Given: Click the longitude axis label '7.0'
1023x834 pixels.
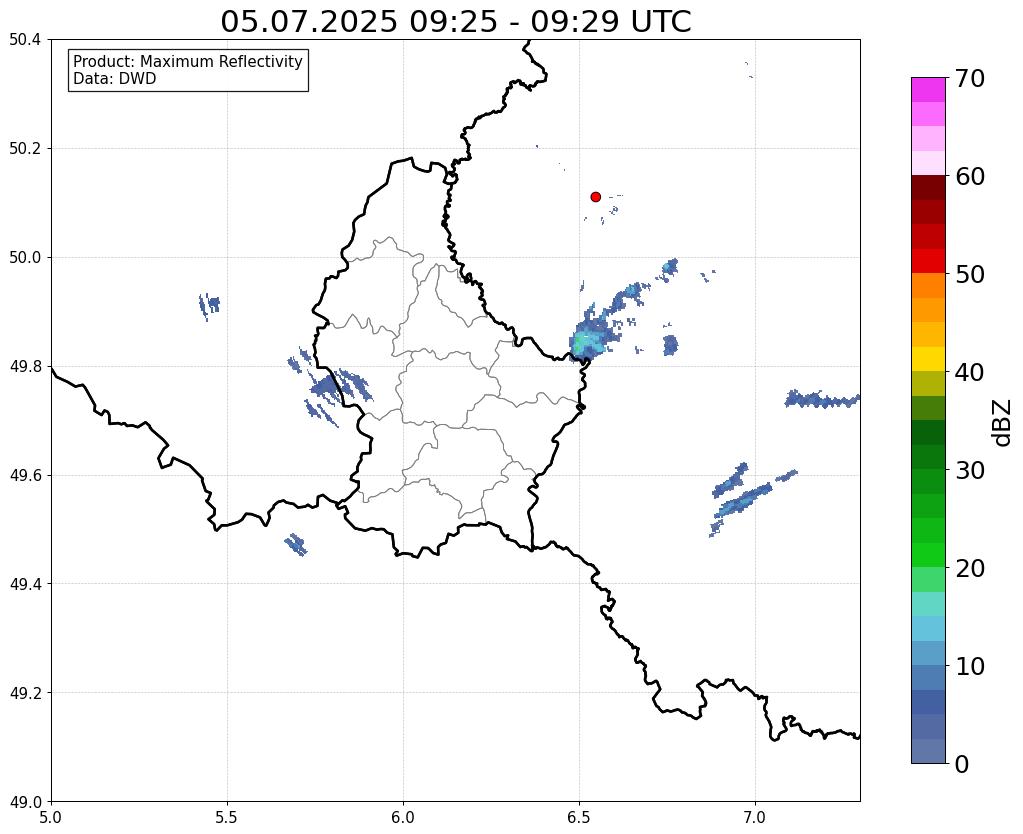Looking at the screenshot, I should click(x=755, y=817).
